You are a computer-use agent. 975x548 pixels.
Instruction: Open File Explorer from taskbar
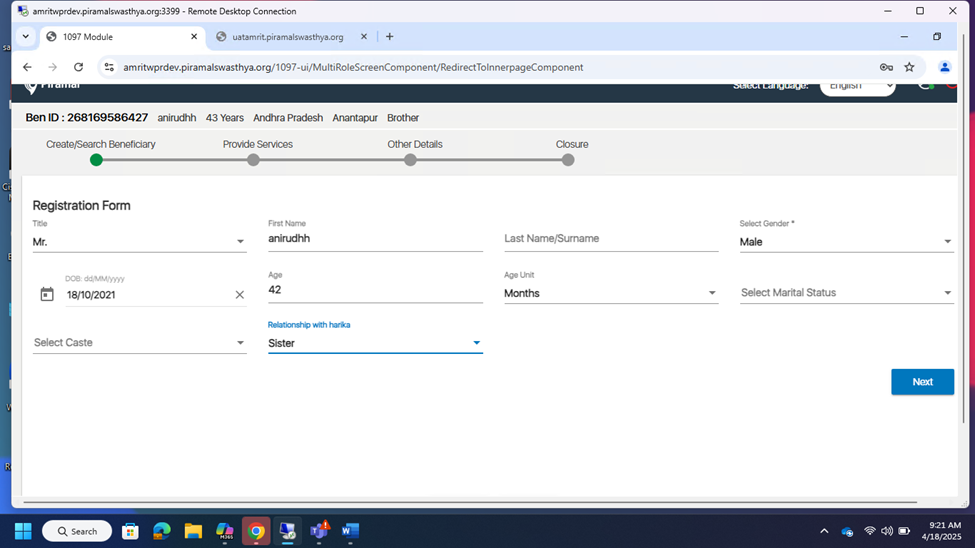click(x=193, y=531)
